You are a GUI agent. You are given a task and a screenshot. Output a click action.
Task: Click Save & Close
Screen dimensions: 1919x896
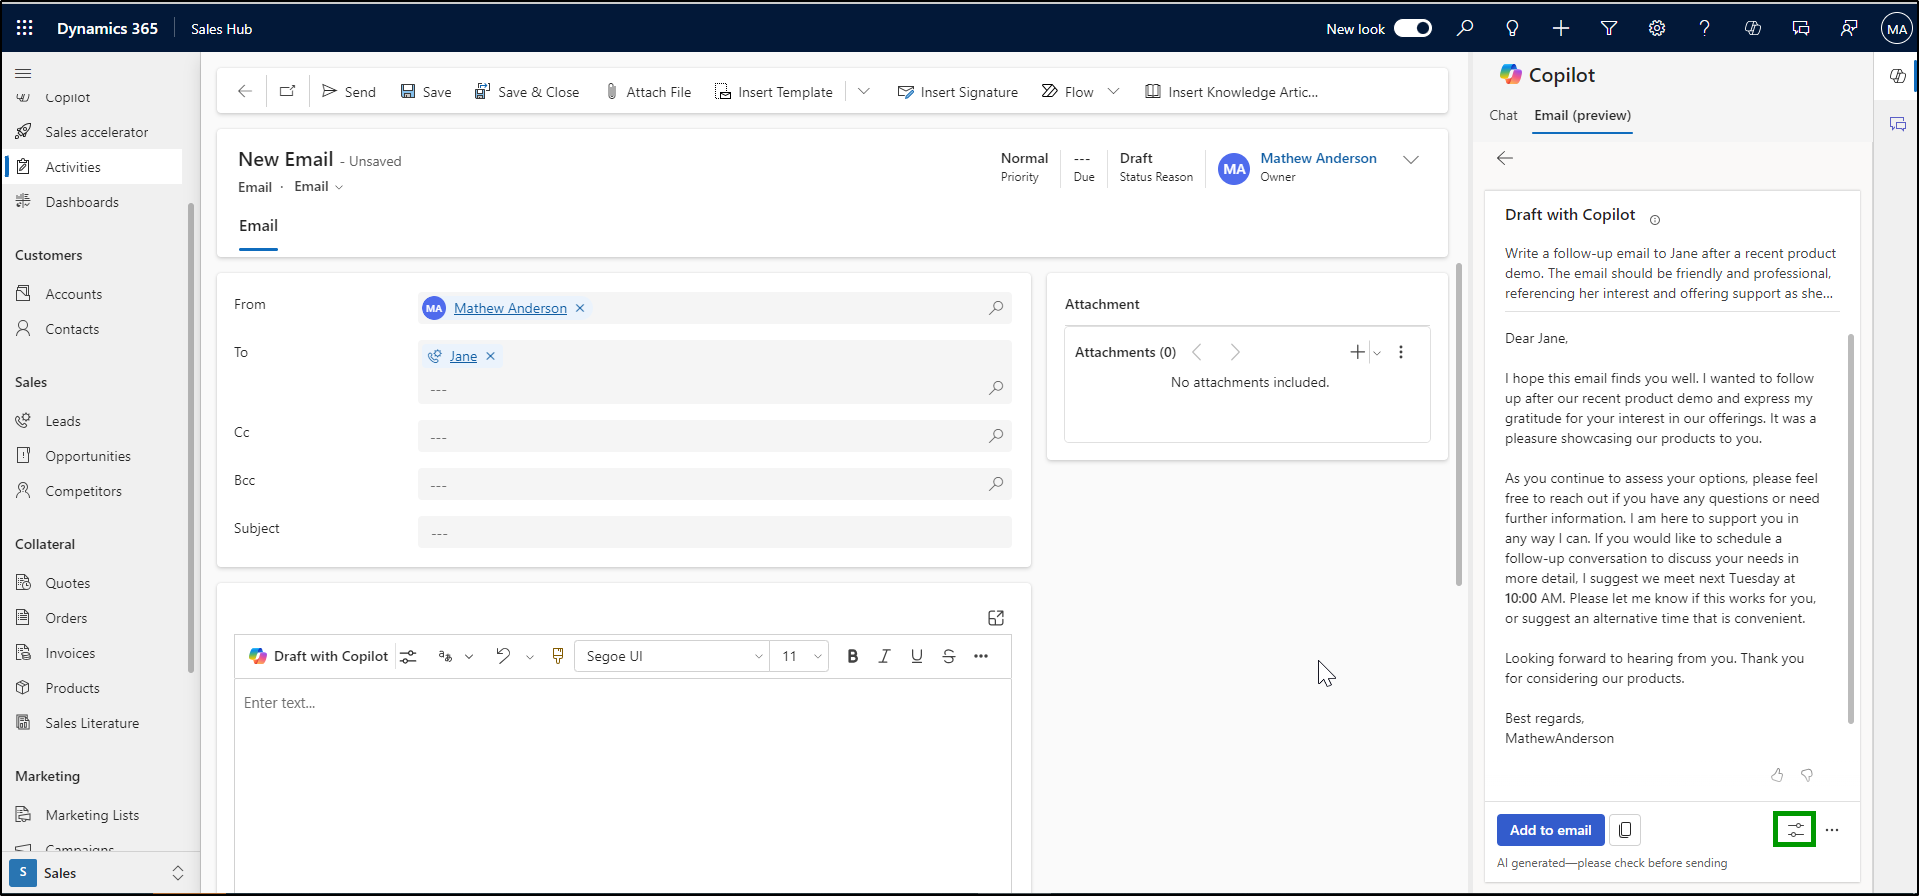pos(527,91)
